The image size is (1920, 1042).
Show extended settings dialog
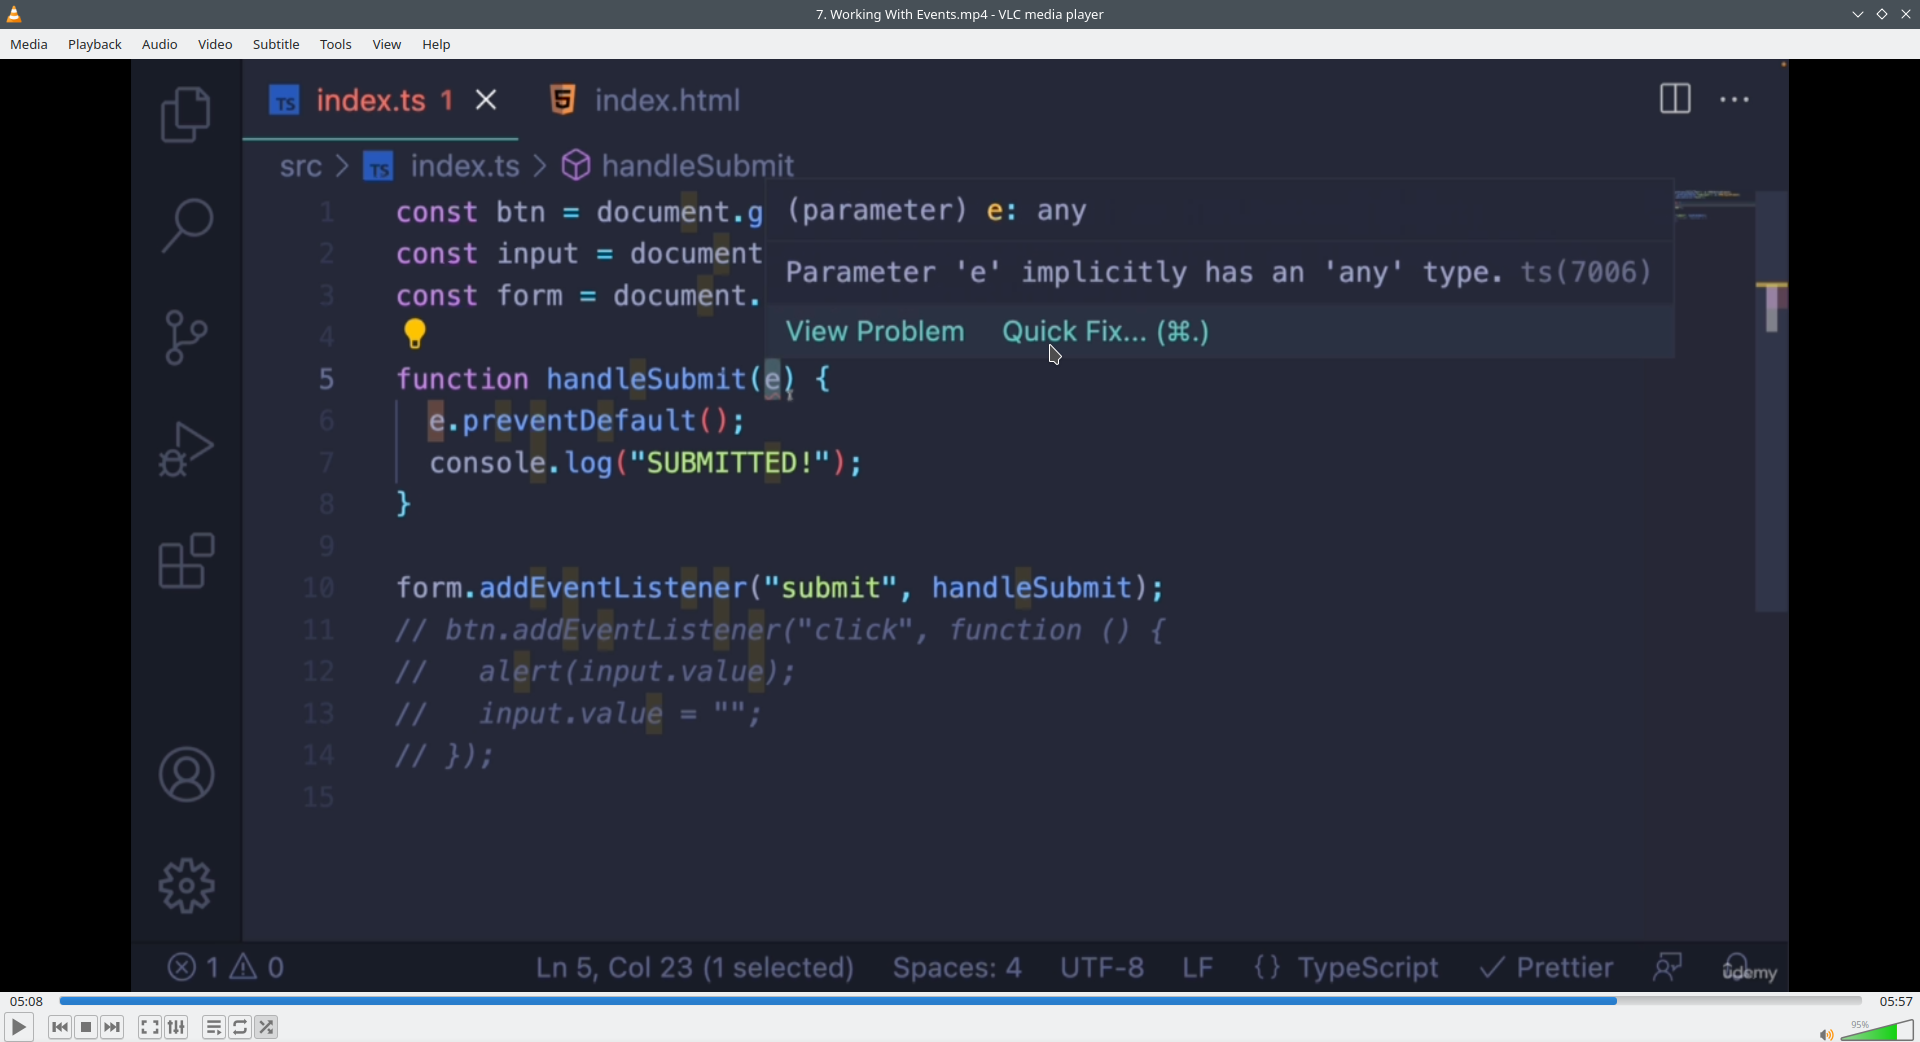tap(177, 1028)
